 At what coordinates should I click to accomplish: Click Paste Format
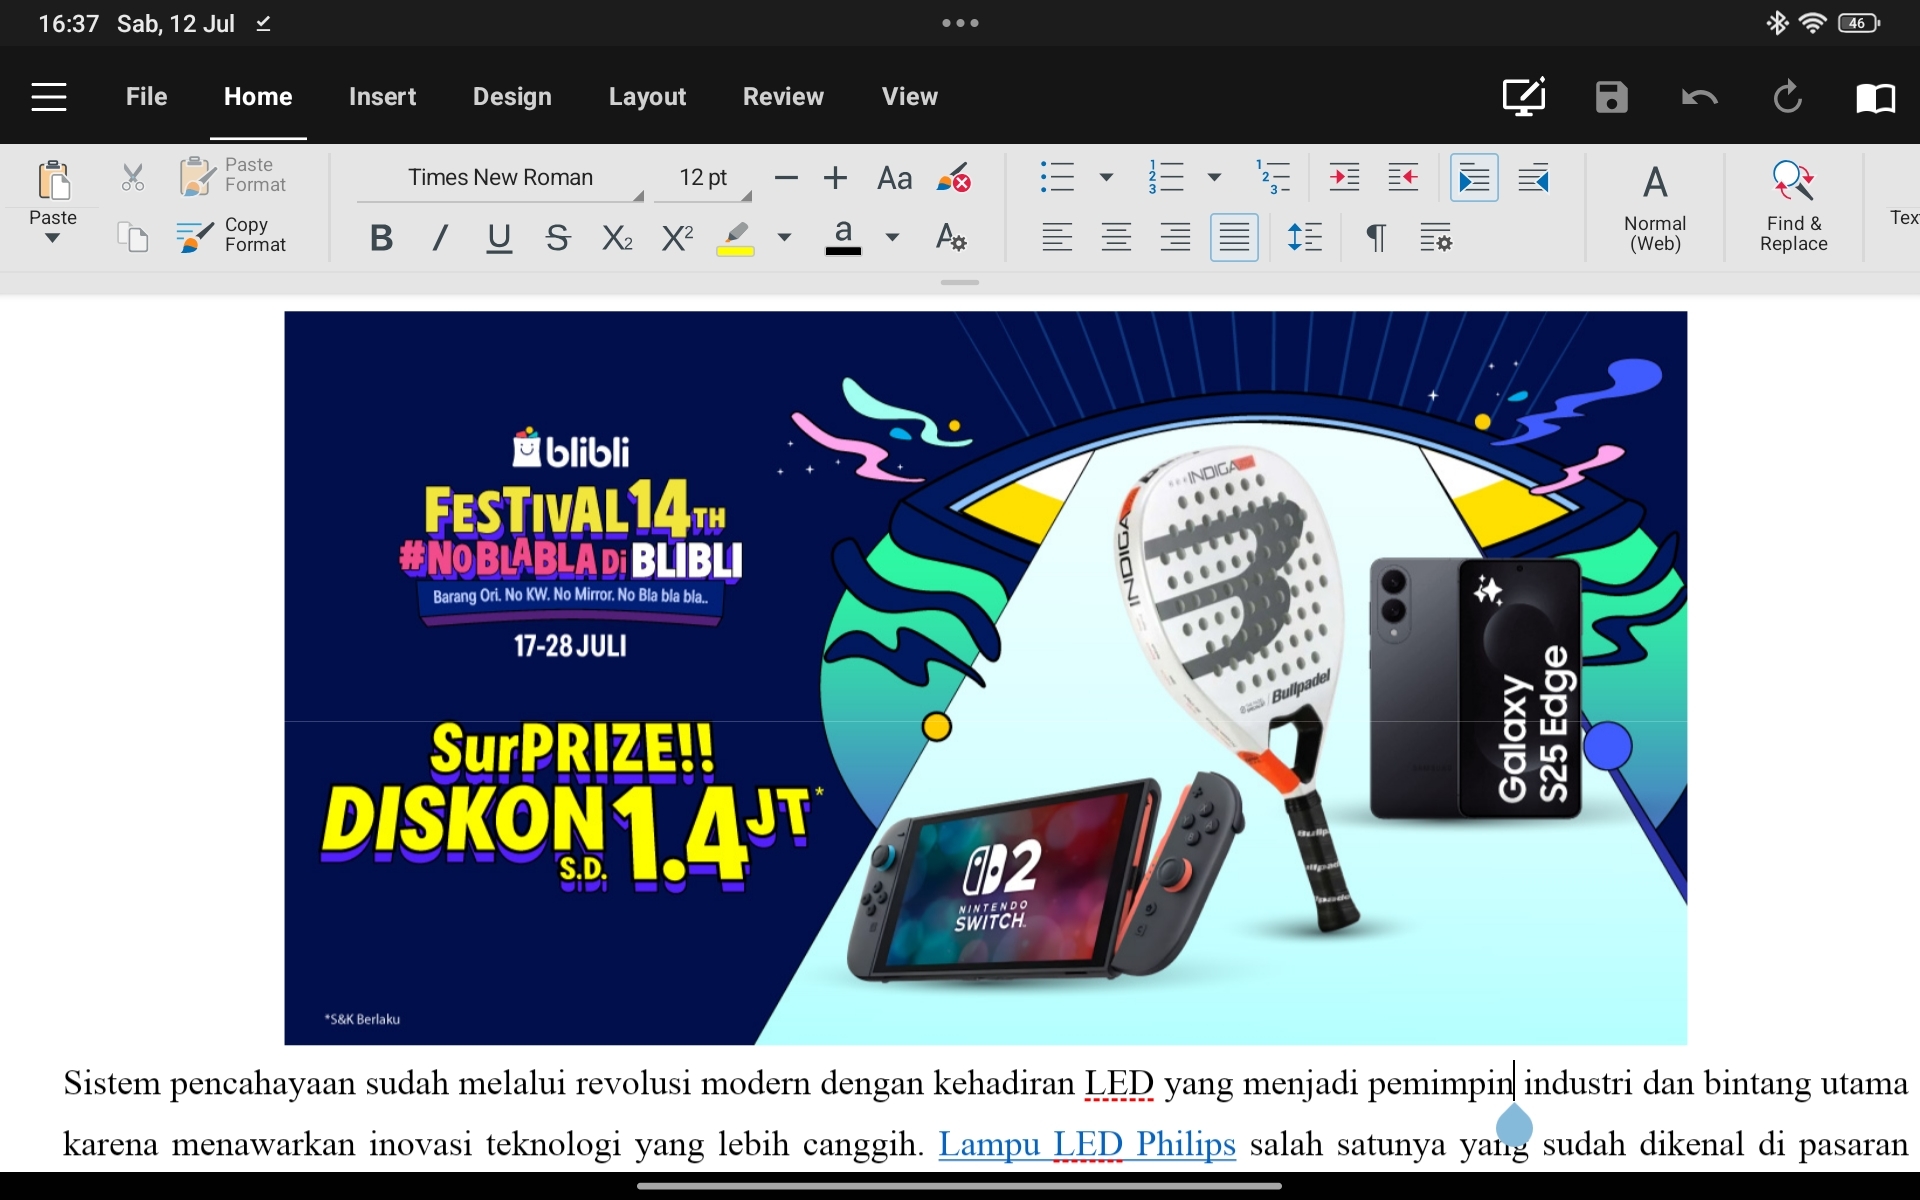click(233, 175)
